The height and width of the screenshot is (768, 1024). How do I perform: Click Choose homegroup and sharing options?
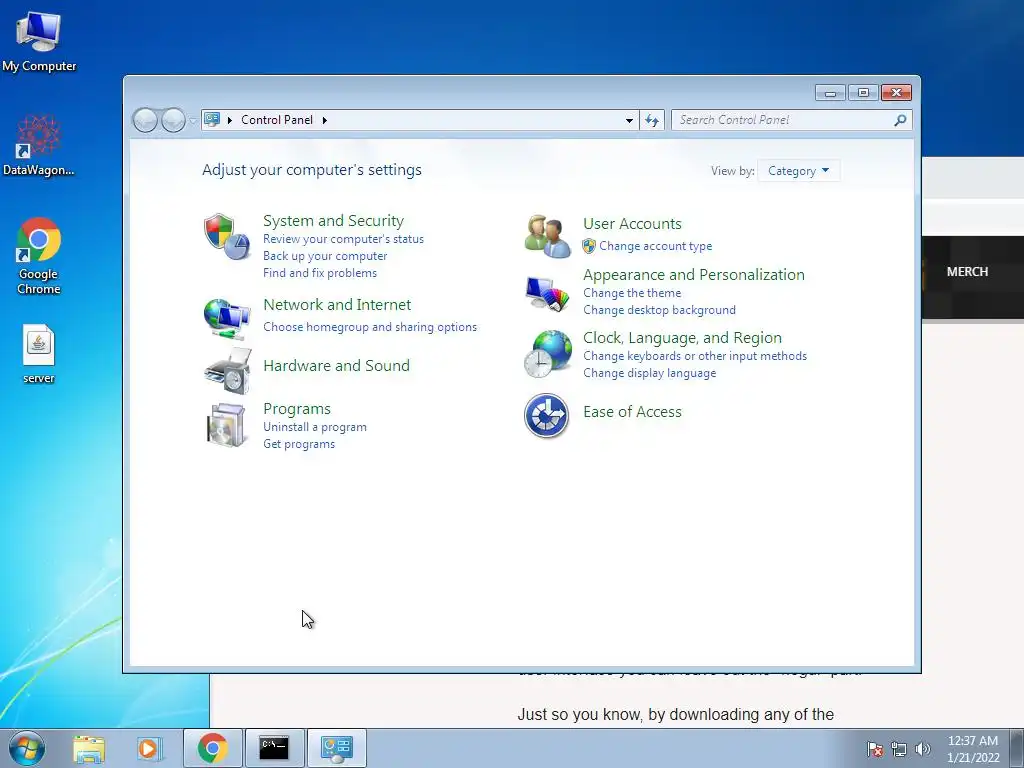(370, 327)
